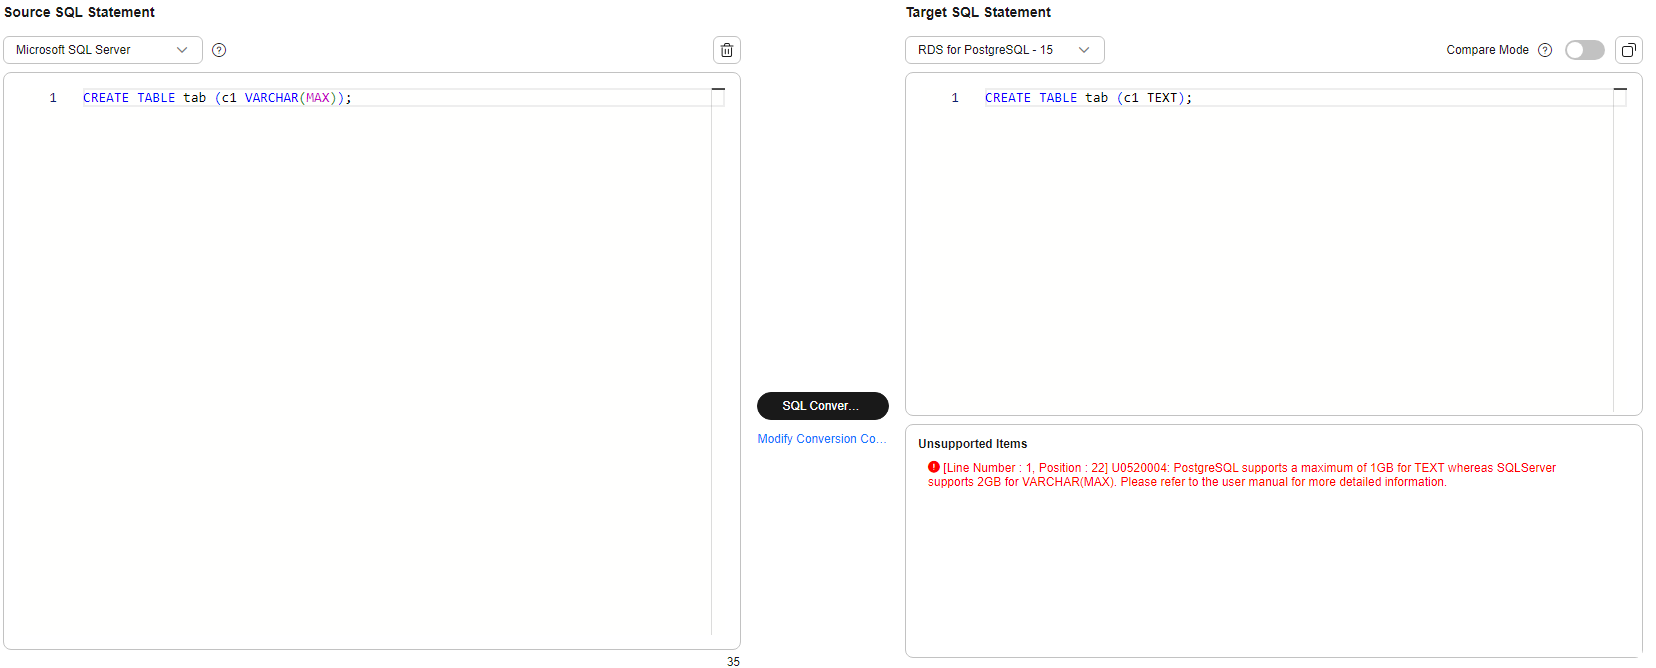
Task: Click Compare Mode label
Action: (x=1487, y=50)
